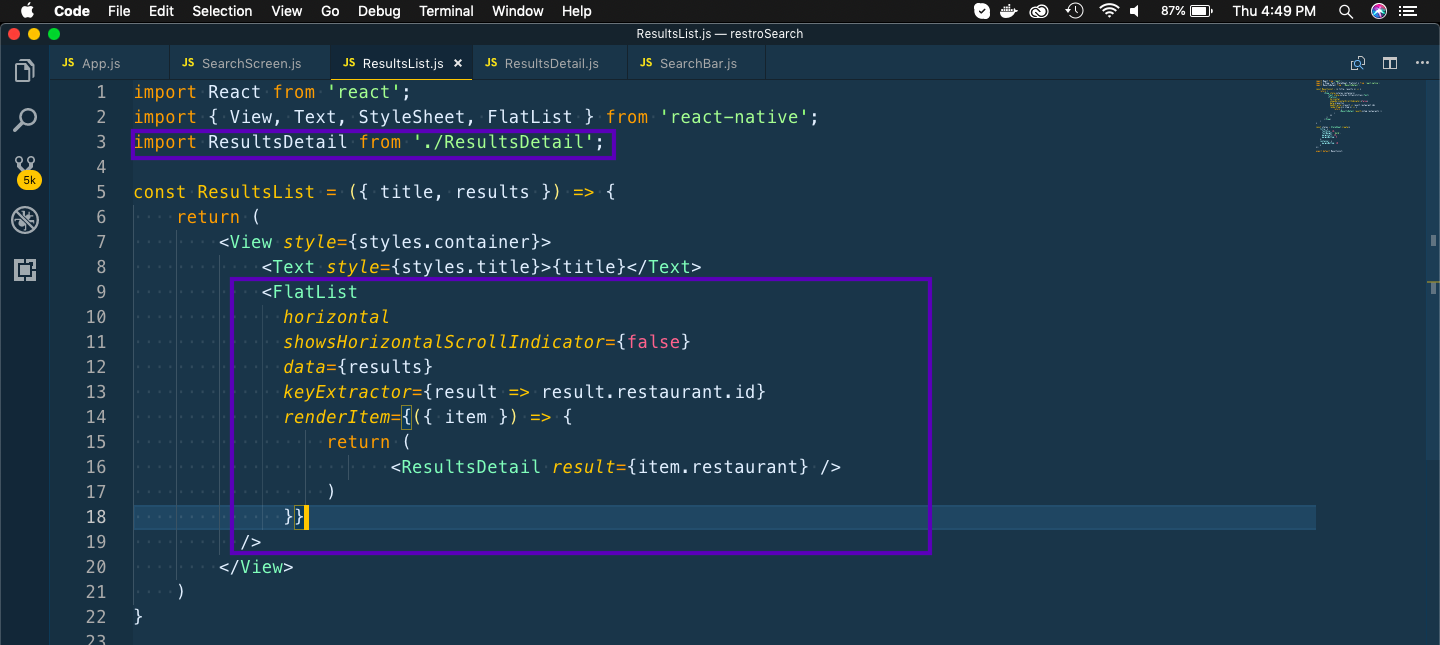Click line number 9 in the gutter
Screen dimensions: 1440x645
pyautogui.click(x=101, y=292)
